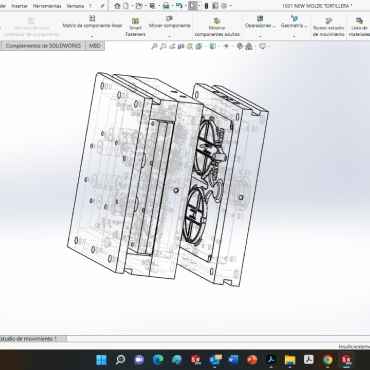Expand the Mover componente dropdown arrow
The height and width of the screenshot is (370, 370).
tap(170, 36)
